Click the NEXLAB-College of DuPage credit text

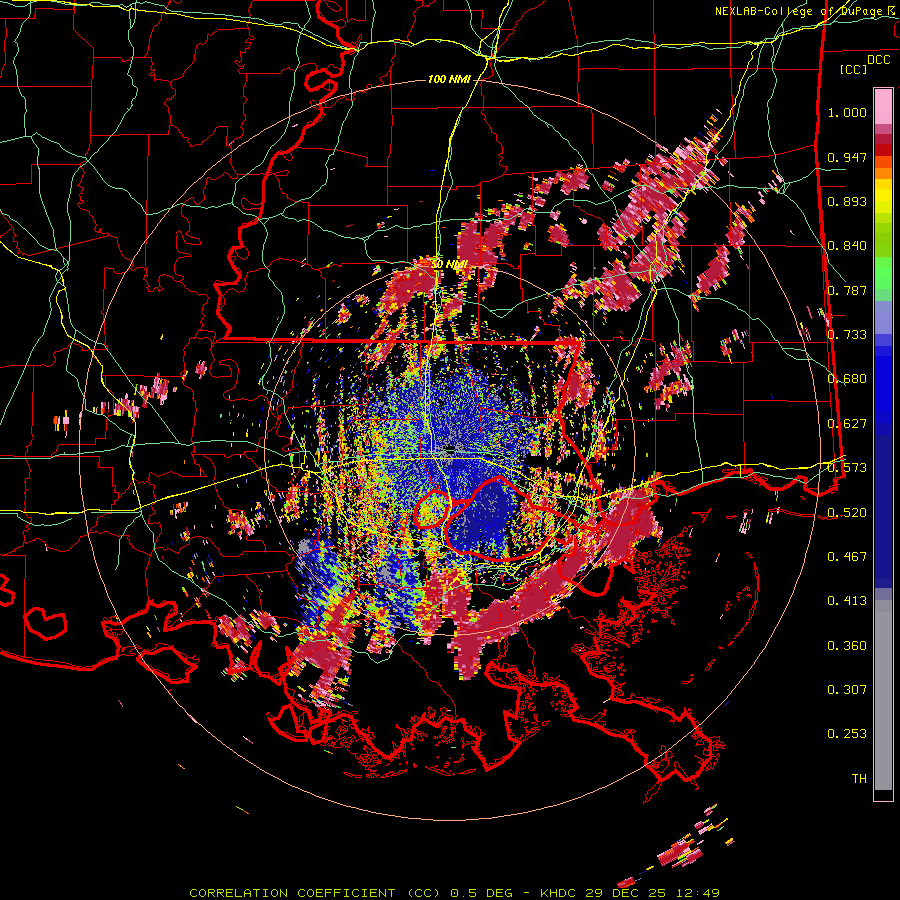805,11
